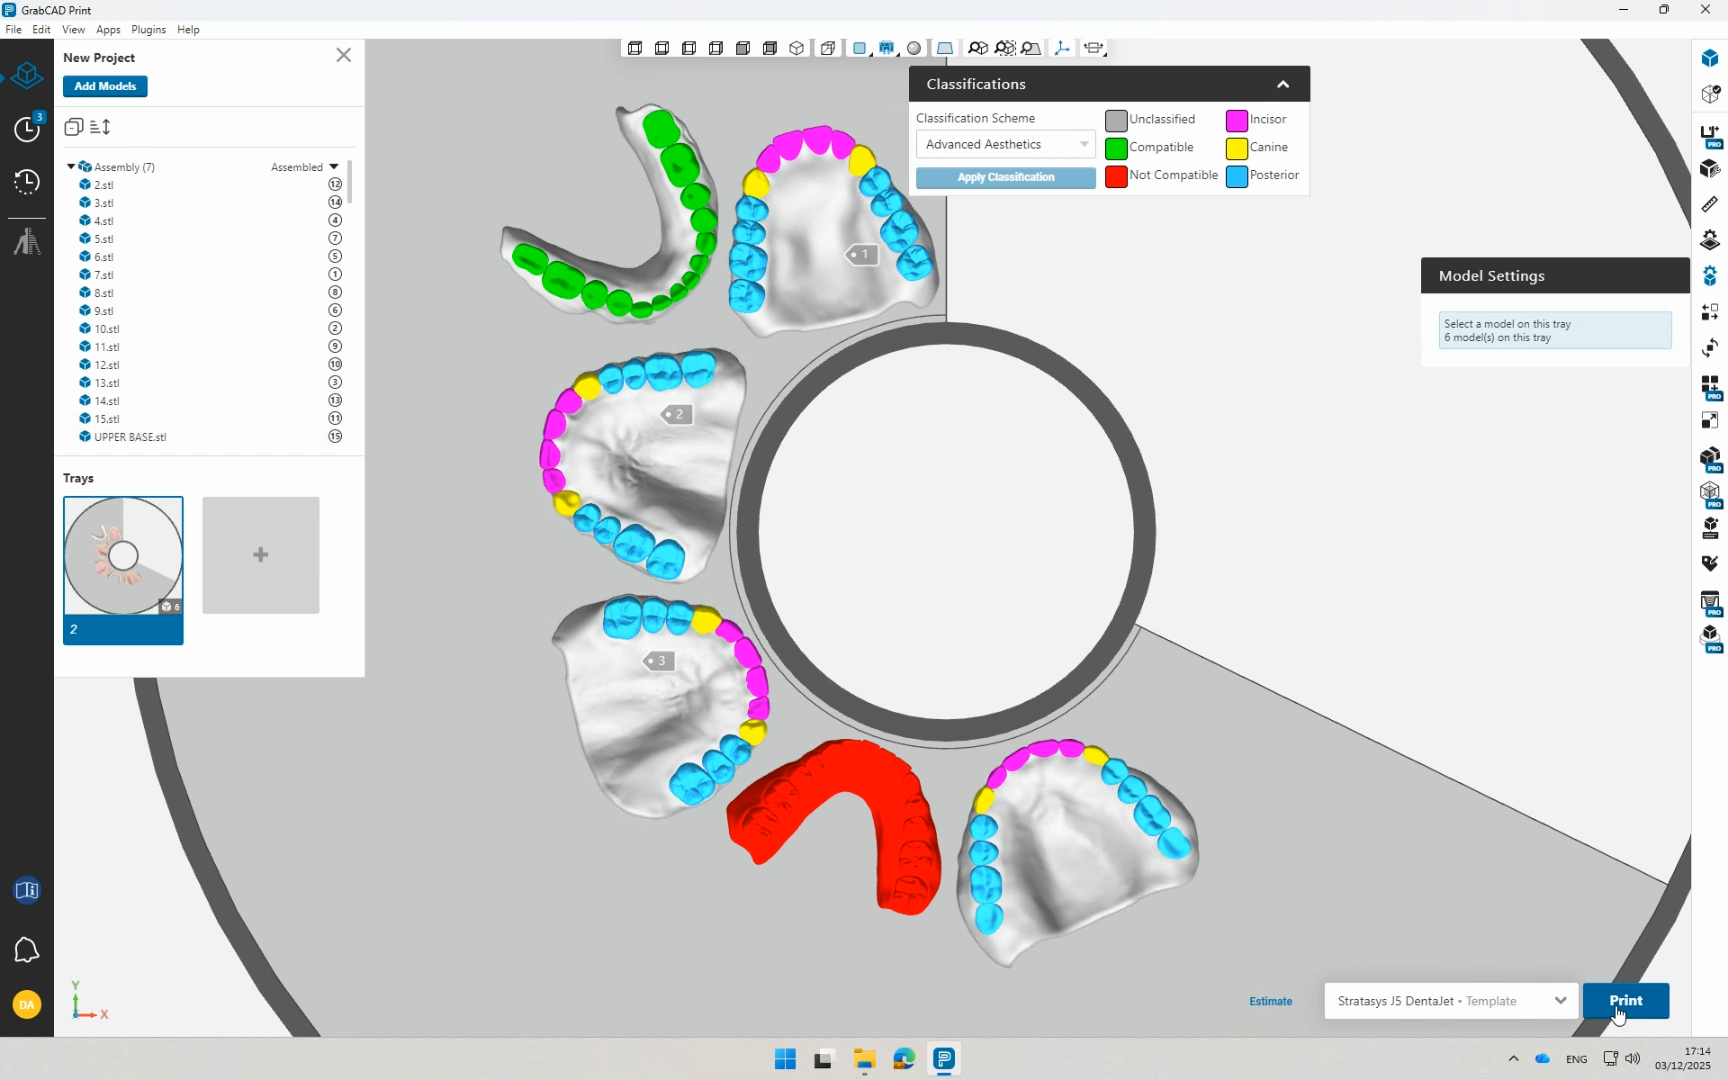Image resolution: width=1728 pixels, height=1080 pixels.
Task: Open the Stratasys J5 DentaJet printer dropdown
Action: pos(1450,1001)
